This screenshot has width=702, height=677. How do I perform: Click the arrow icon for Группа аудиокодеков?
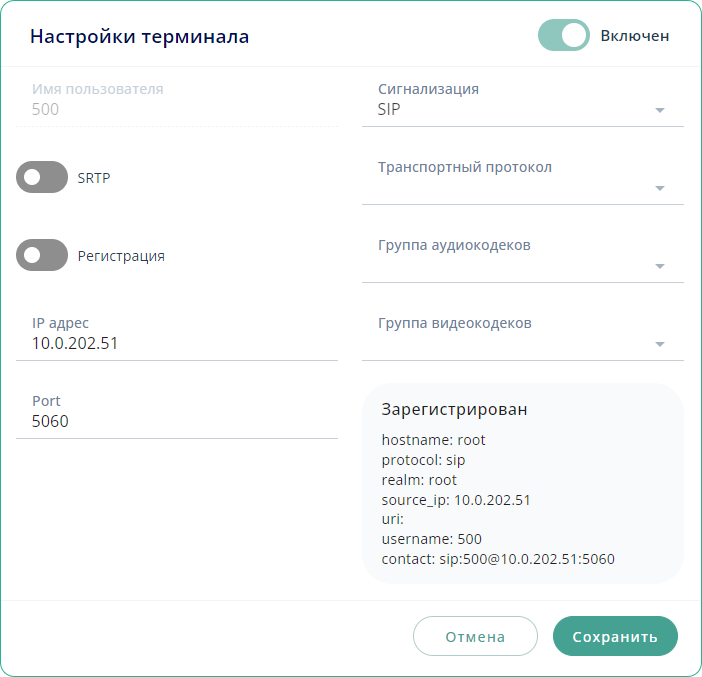pyautogui.click(x=659, y=266)
